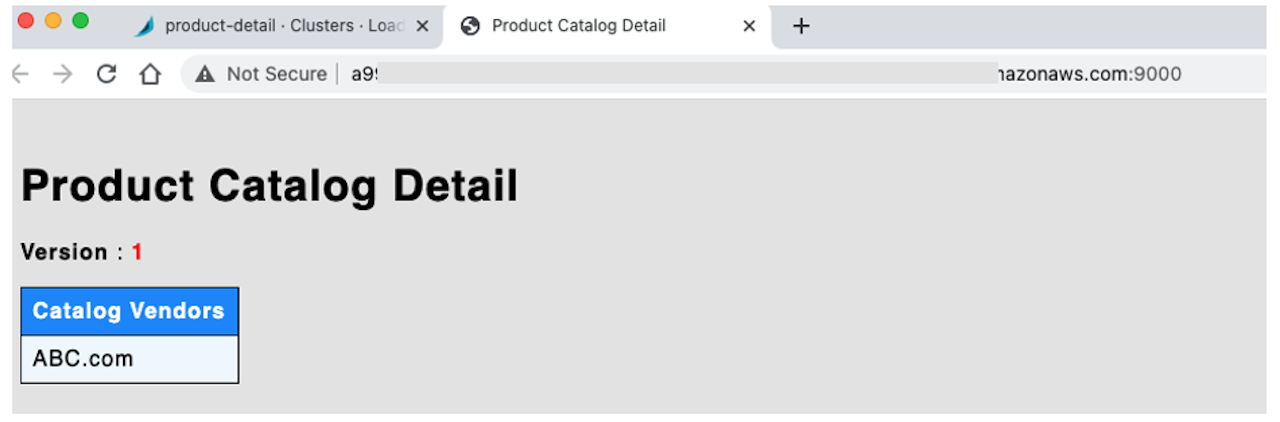
Task: Click the yellow macOS minimize button
Action: coord(53,21)
